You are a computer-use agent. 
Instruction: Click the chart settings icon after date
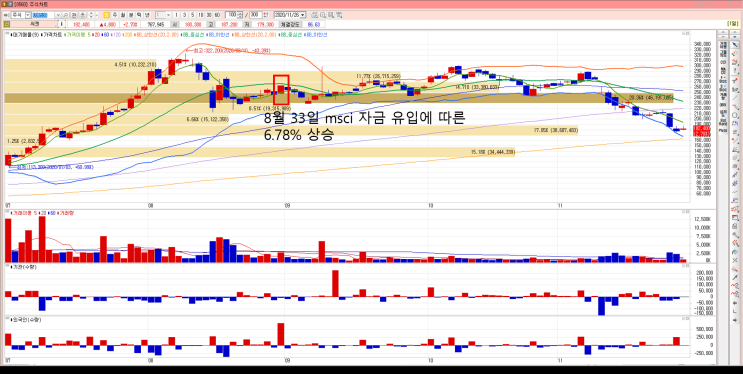pos(314,15)
